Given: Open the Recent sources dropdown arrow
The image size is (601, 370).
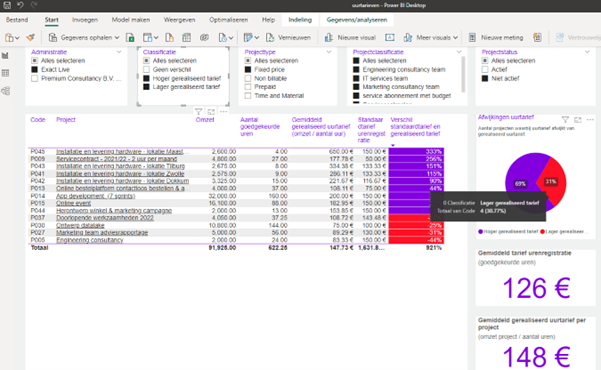Looking at the screenshot, I should tap(231, 38).
